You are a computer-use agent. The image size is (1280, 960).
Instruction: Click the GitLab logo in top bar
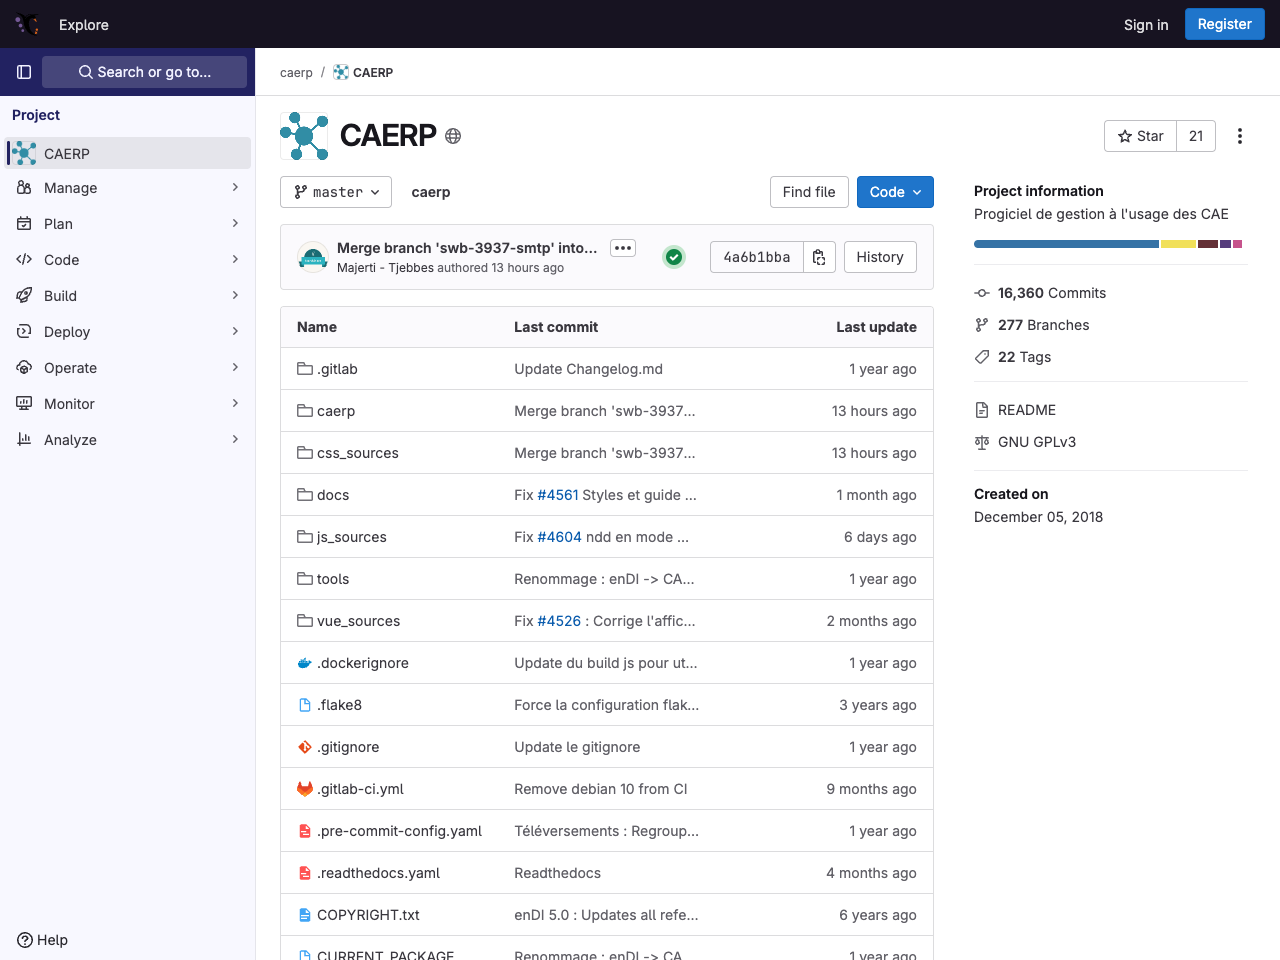[27, 24]
